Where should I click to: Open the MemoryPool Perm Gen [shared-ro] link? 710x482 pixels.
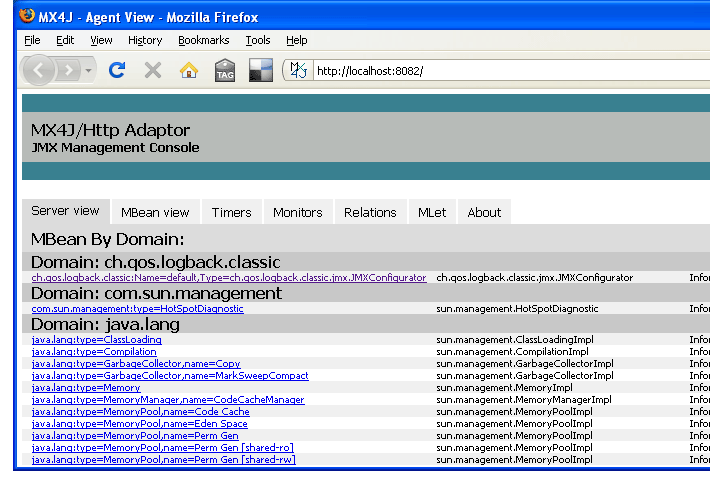(163, 448)
